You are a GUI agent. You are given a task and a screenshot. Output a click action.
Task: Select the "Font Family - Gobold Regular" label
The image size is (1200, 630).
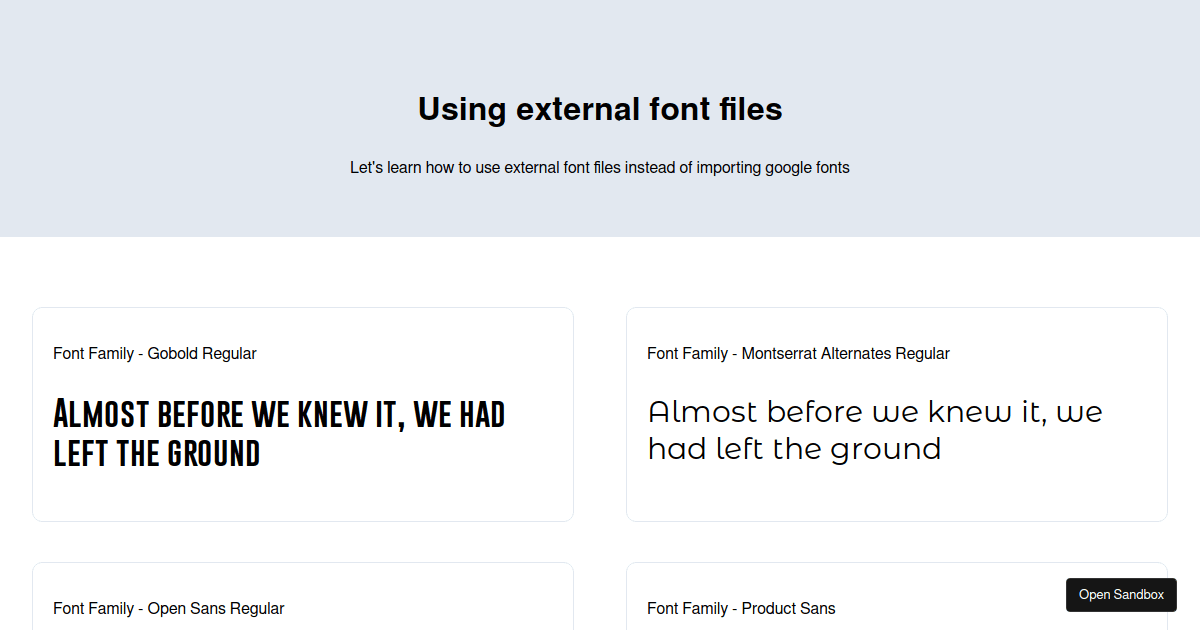point(155,354)
